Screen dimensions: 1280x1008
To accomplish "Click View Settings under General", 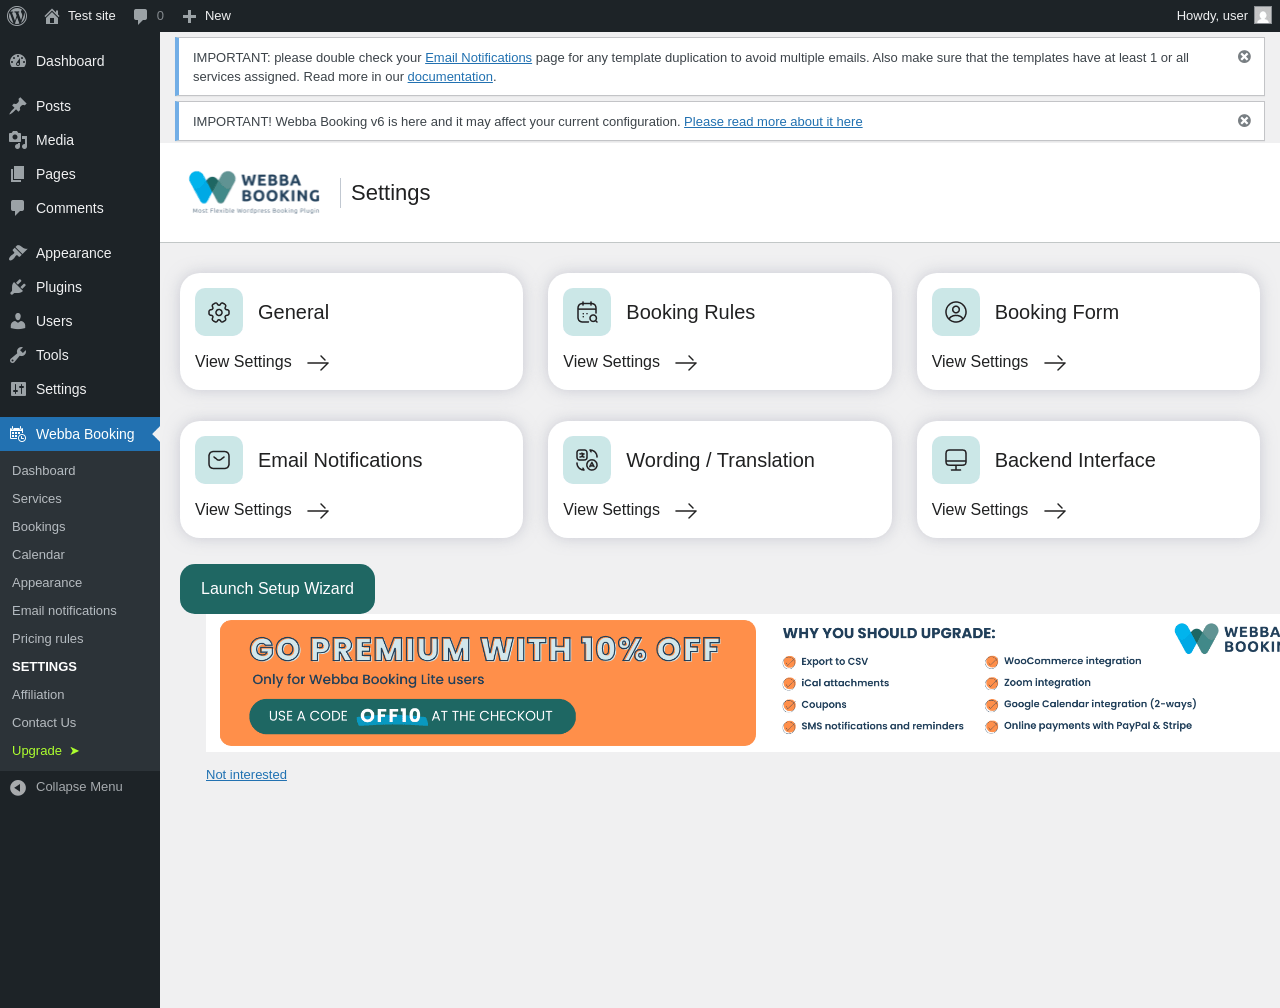I will [243, 362].
